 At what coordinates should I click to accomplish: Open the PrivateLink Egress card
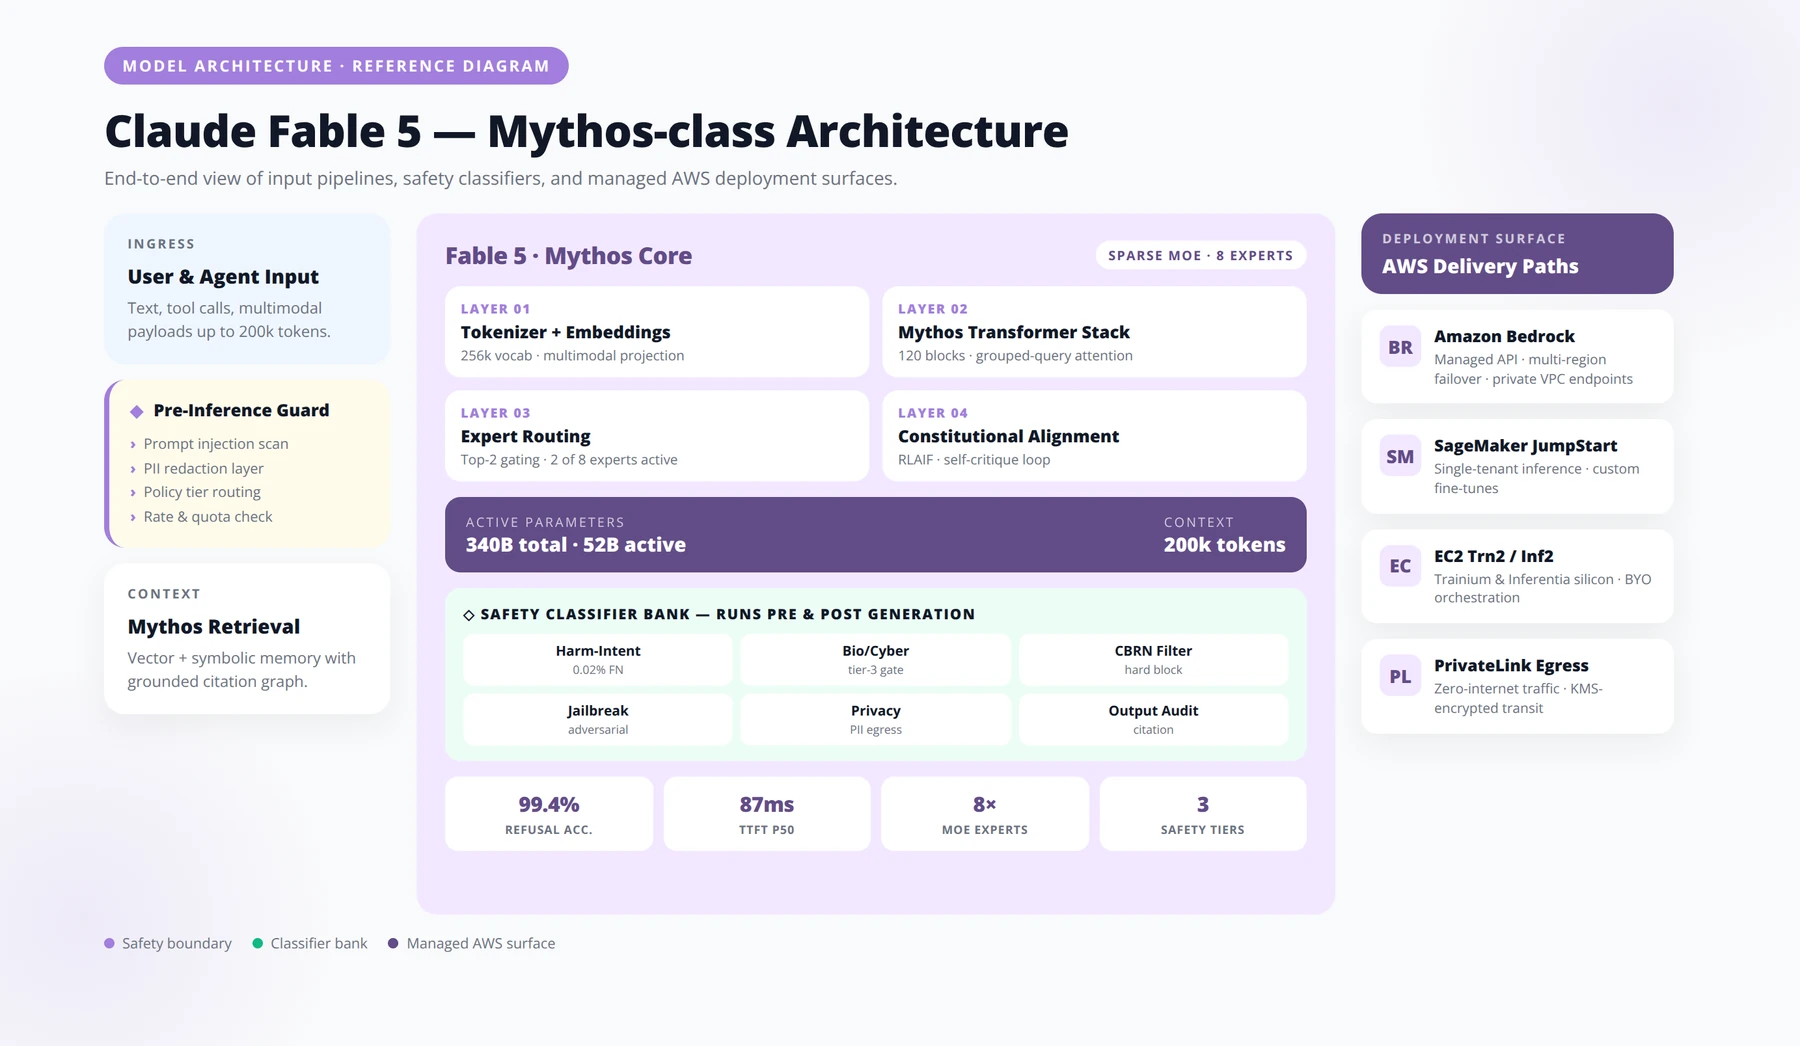(x=1517, y=686)
